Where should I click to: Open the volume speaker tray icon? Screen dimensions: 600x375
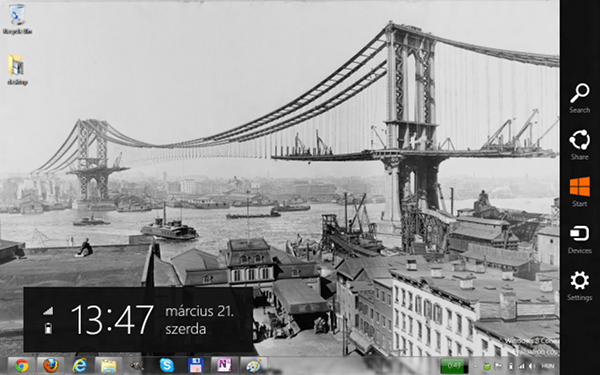(531, 366)
